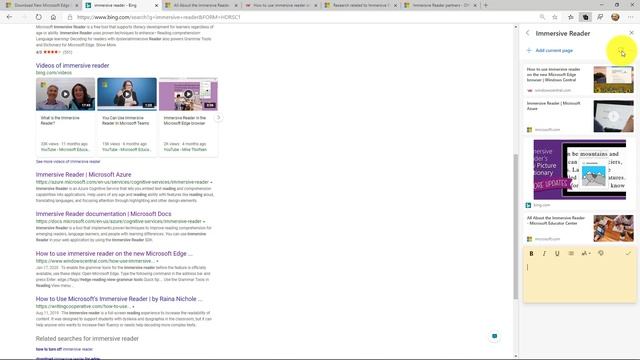
Task: Show next videos with carousel arrow
Action: 218,118
